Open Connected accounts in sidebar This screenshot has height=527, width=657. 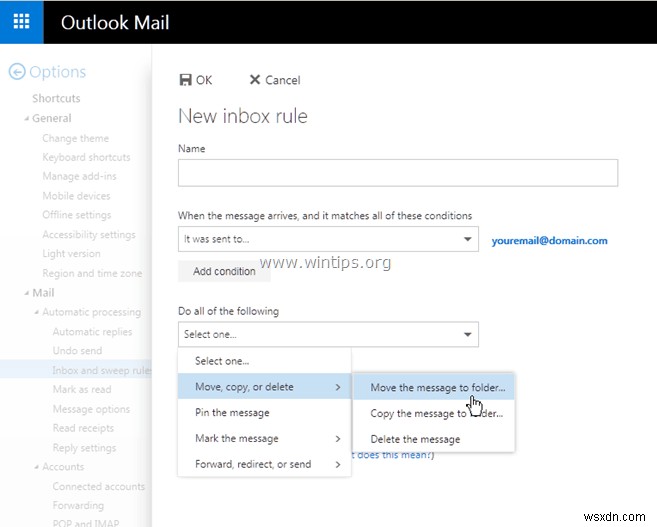tap(98, 486)
